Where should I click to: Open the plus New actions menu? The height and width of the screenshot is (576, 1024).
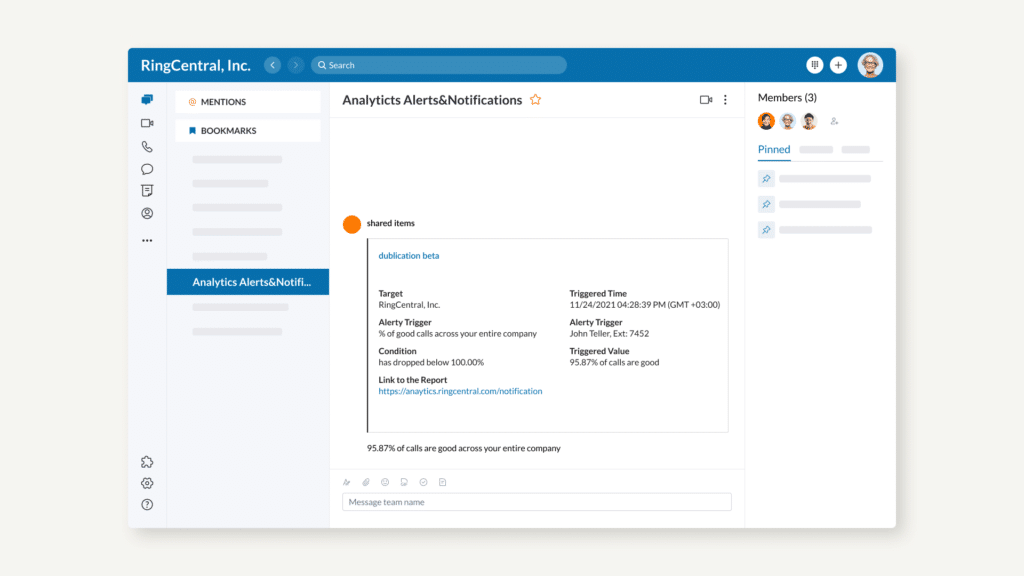tap(838, 65)
